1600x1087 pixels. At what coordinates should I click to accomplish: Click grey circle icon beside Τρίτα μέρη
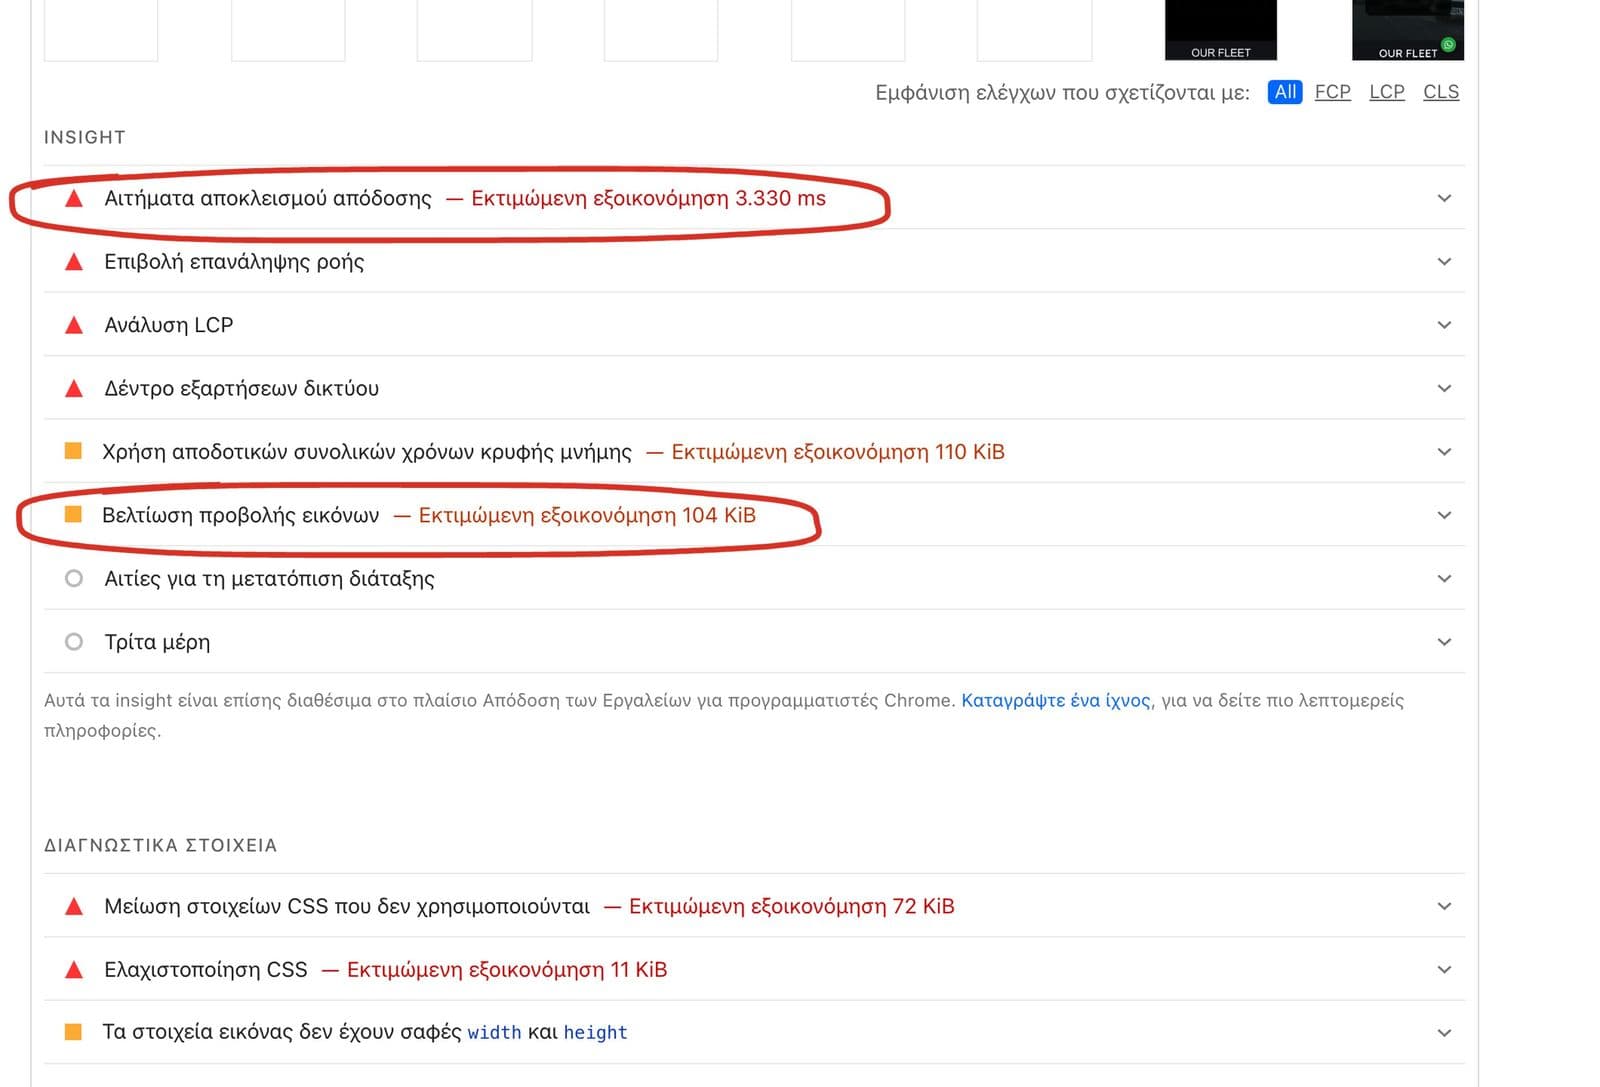pyautogui.click(x=74, y=642)
